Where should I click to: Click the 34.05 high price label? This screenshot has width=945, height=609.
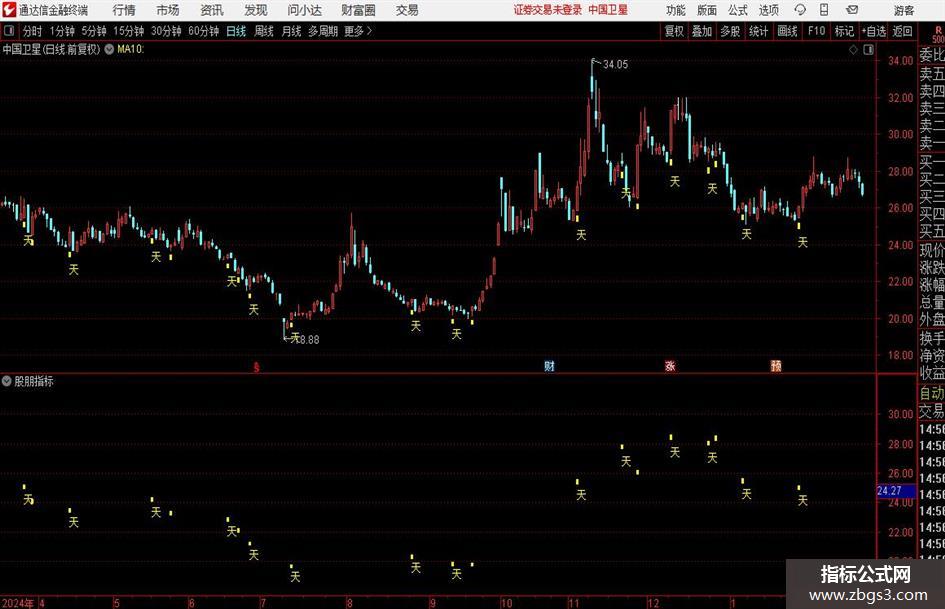point(615,65)
